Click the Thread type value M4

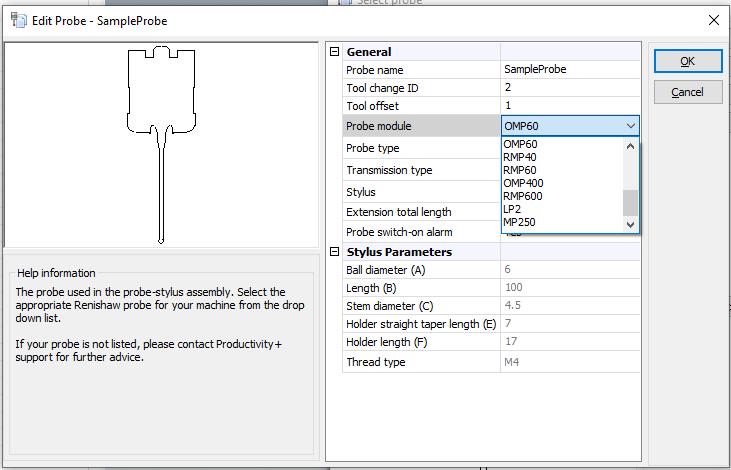[x=570, y=362]
